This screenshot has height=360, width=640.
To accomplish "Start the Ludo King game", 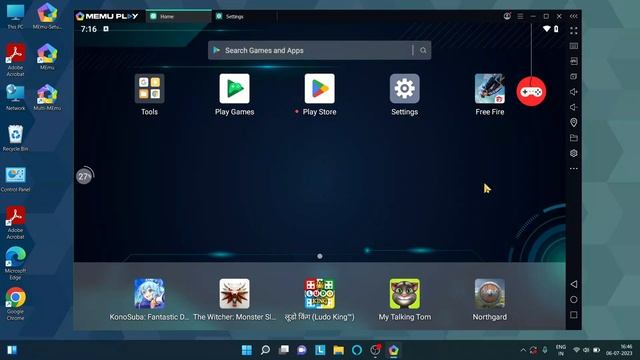I will pyautogui.click(x=320, y=293).
